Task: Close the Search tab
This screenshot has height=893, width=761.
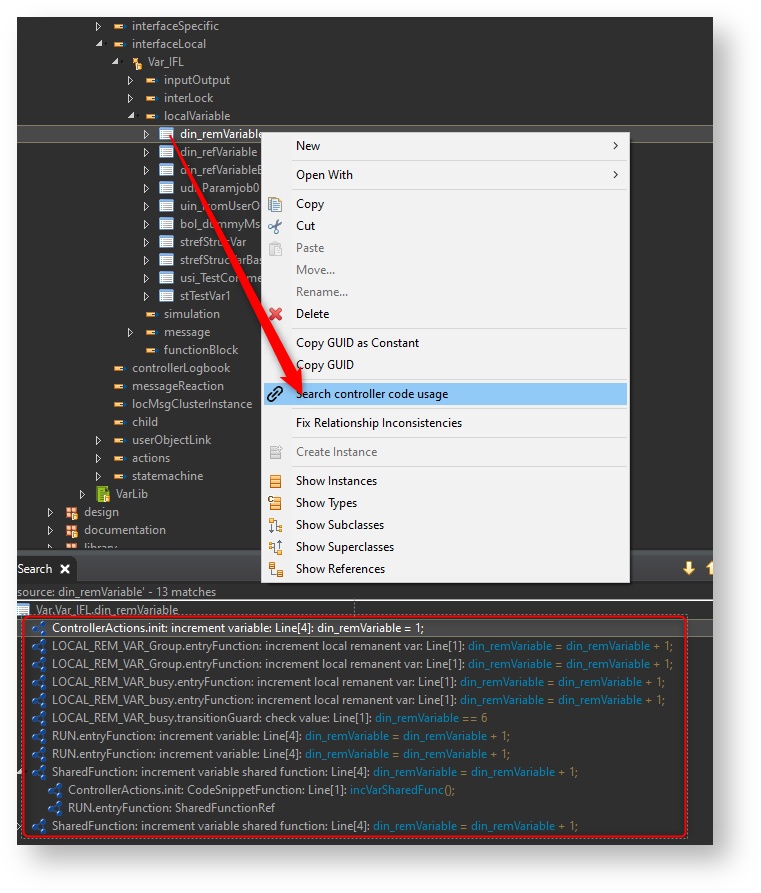Action: click(65, 569)
